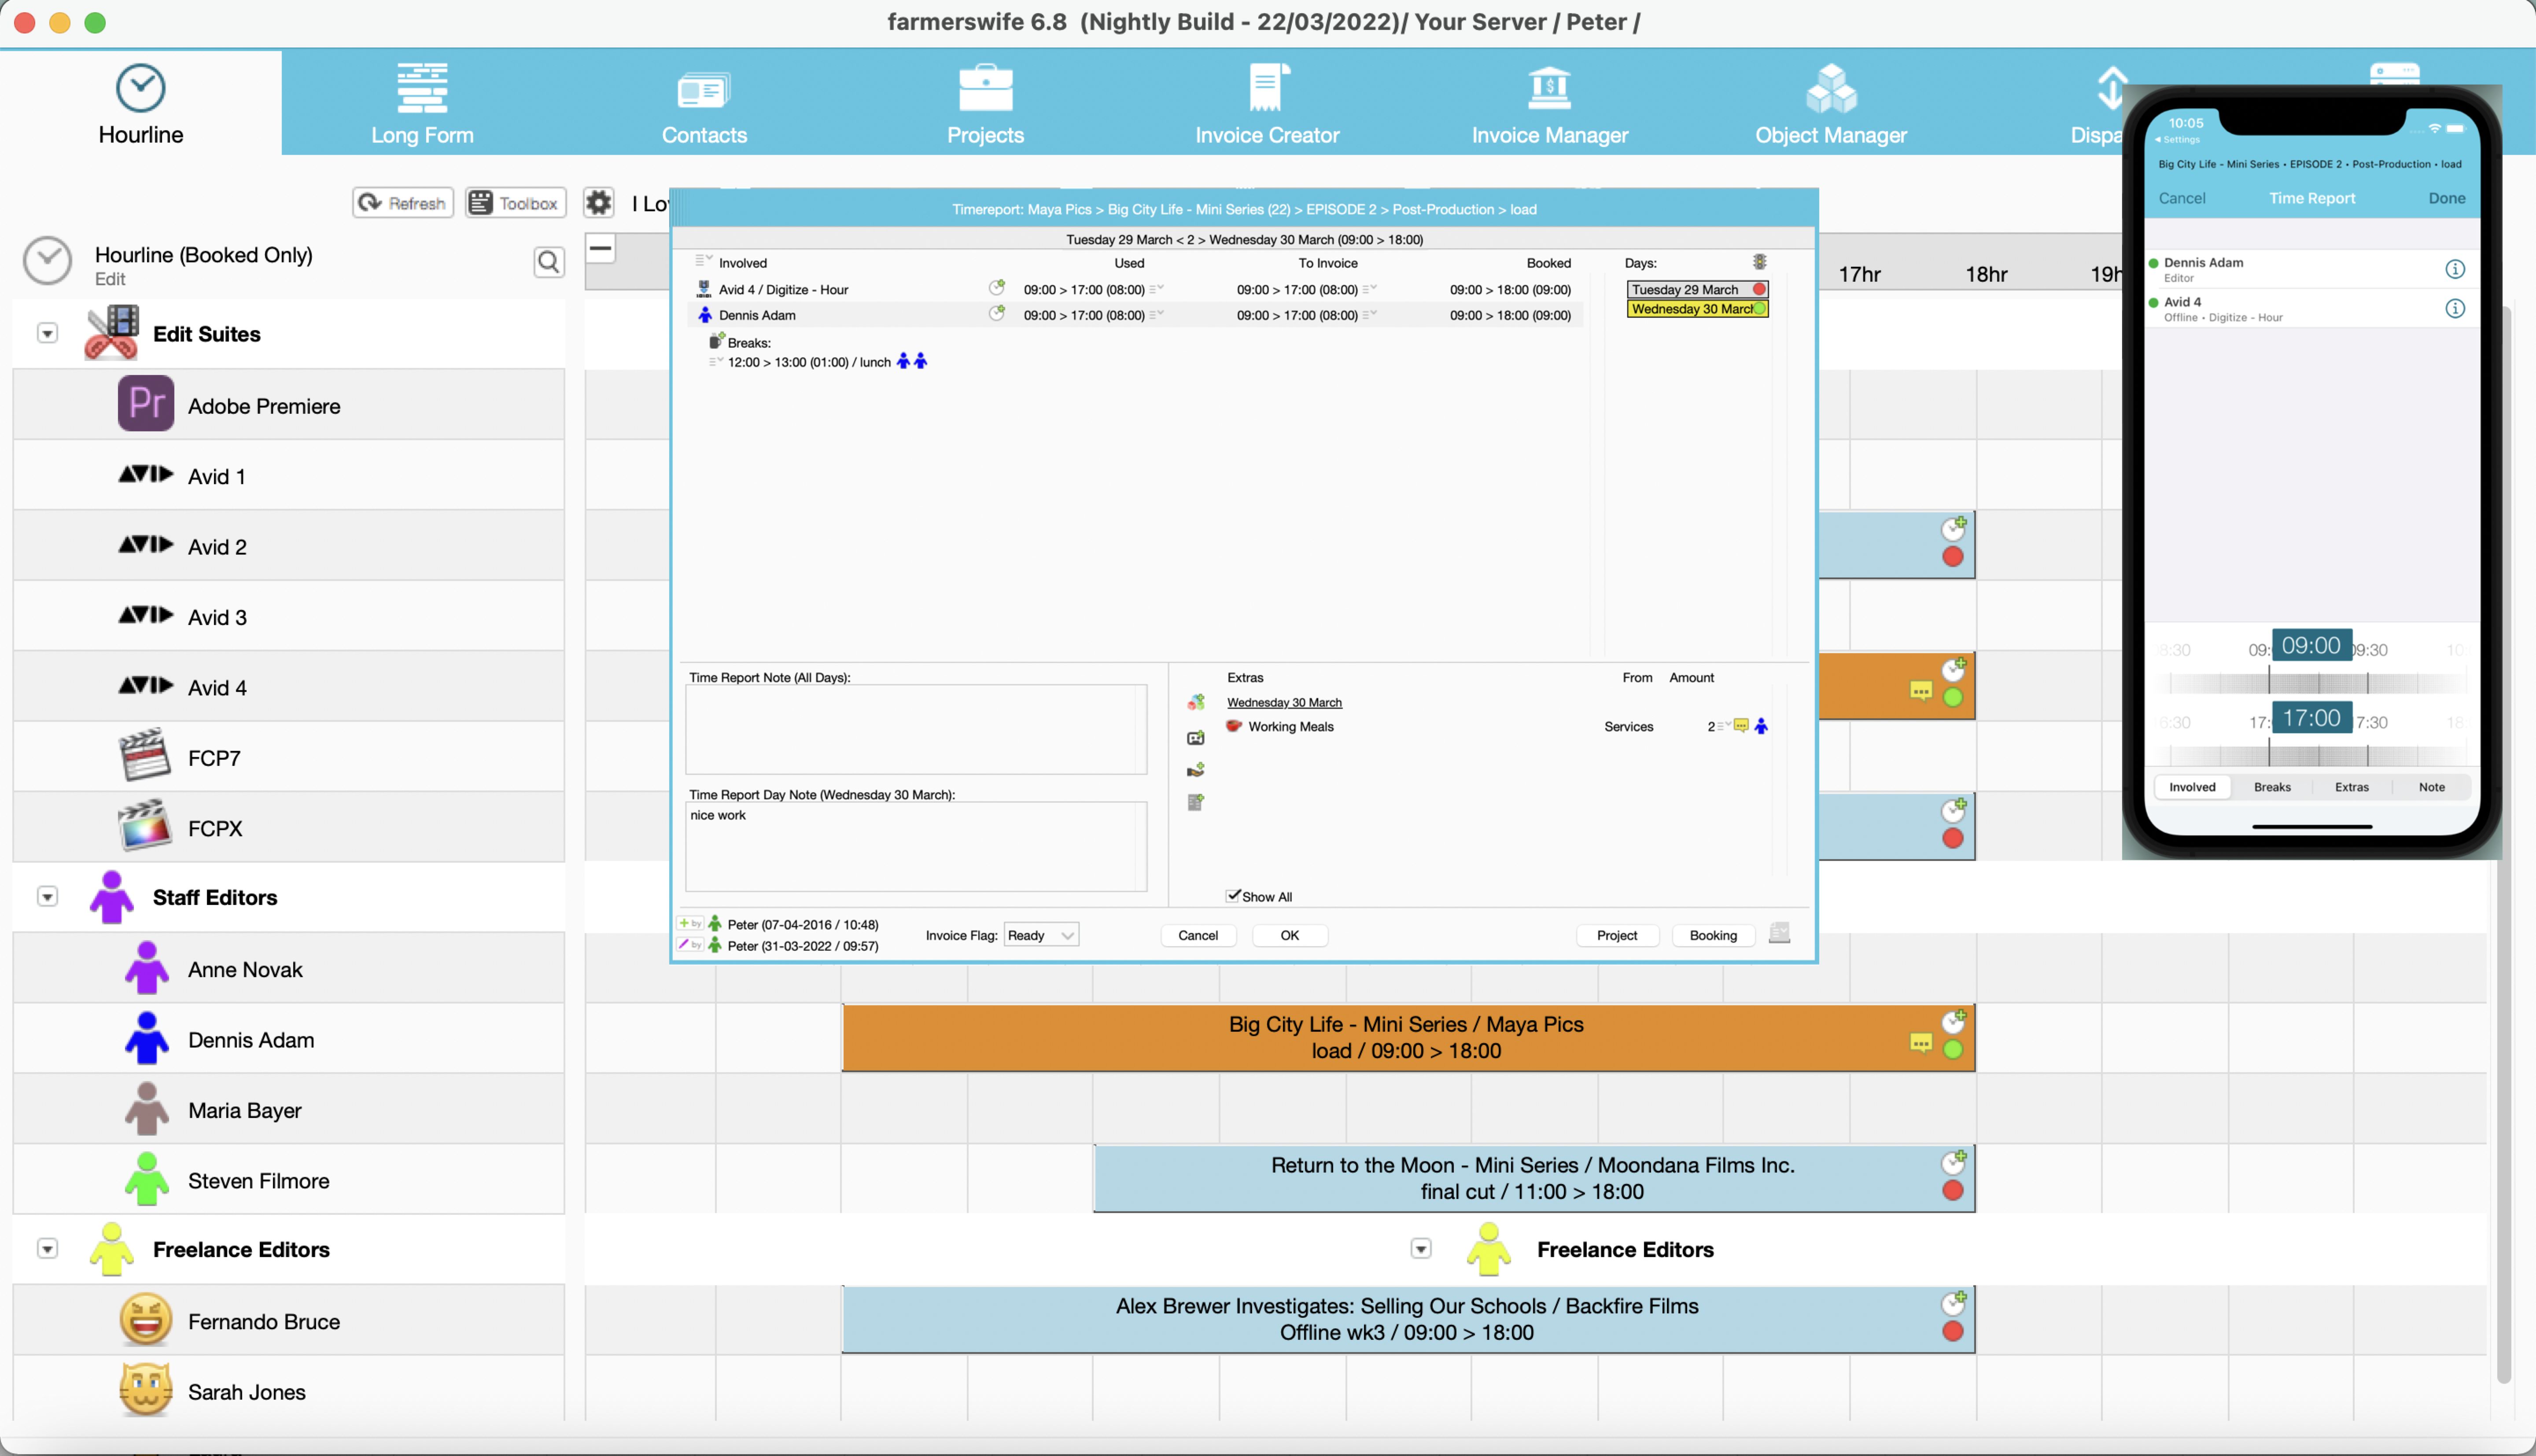Open the Contacts module
Screen dimensions: 2536x1456
(x=704, y=104)
